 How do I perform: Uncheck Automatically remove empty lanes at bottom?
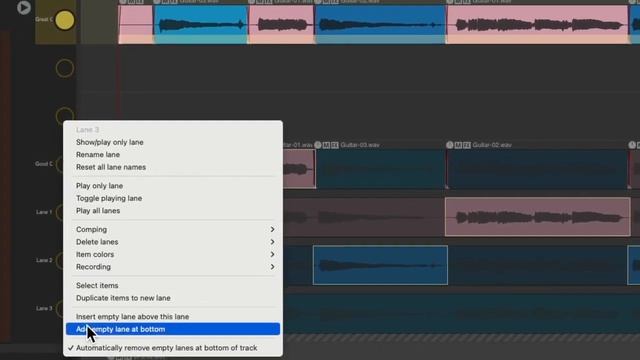coord(173,348)
